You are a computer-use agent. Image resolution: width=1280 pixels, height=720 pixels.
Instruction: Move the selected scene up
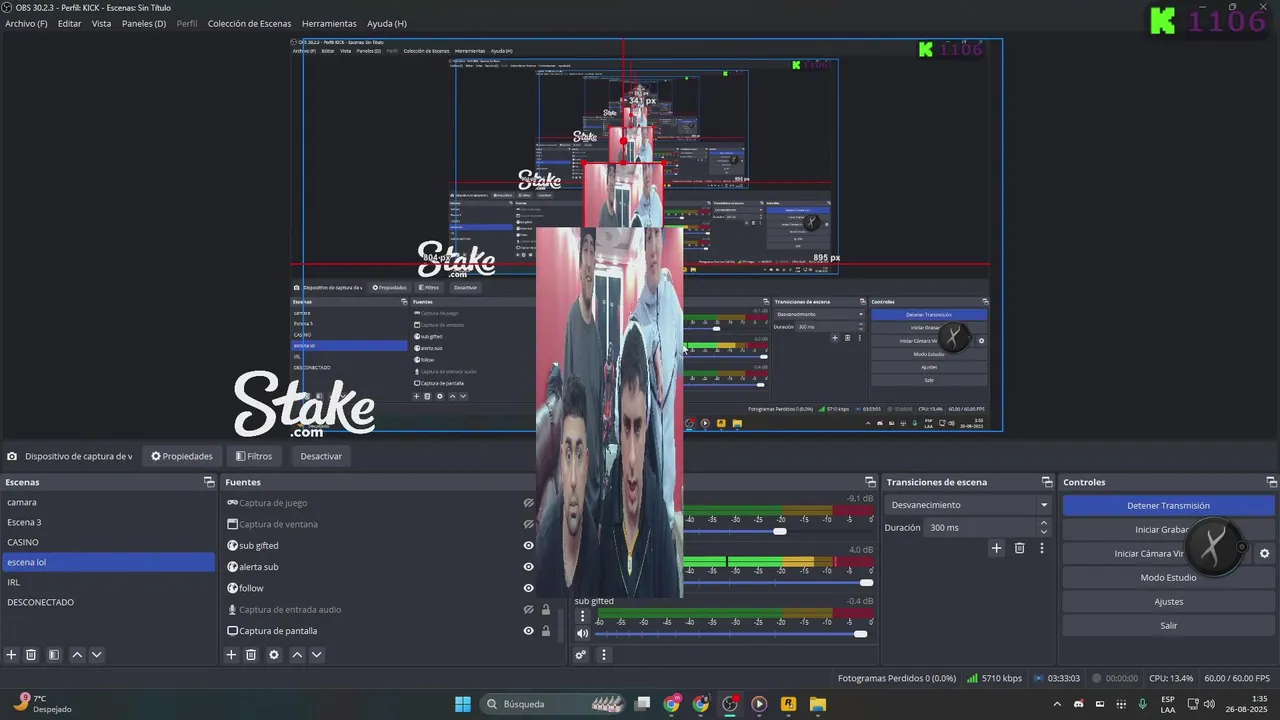[77, 655]
